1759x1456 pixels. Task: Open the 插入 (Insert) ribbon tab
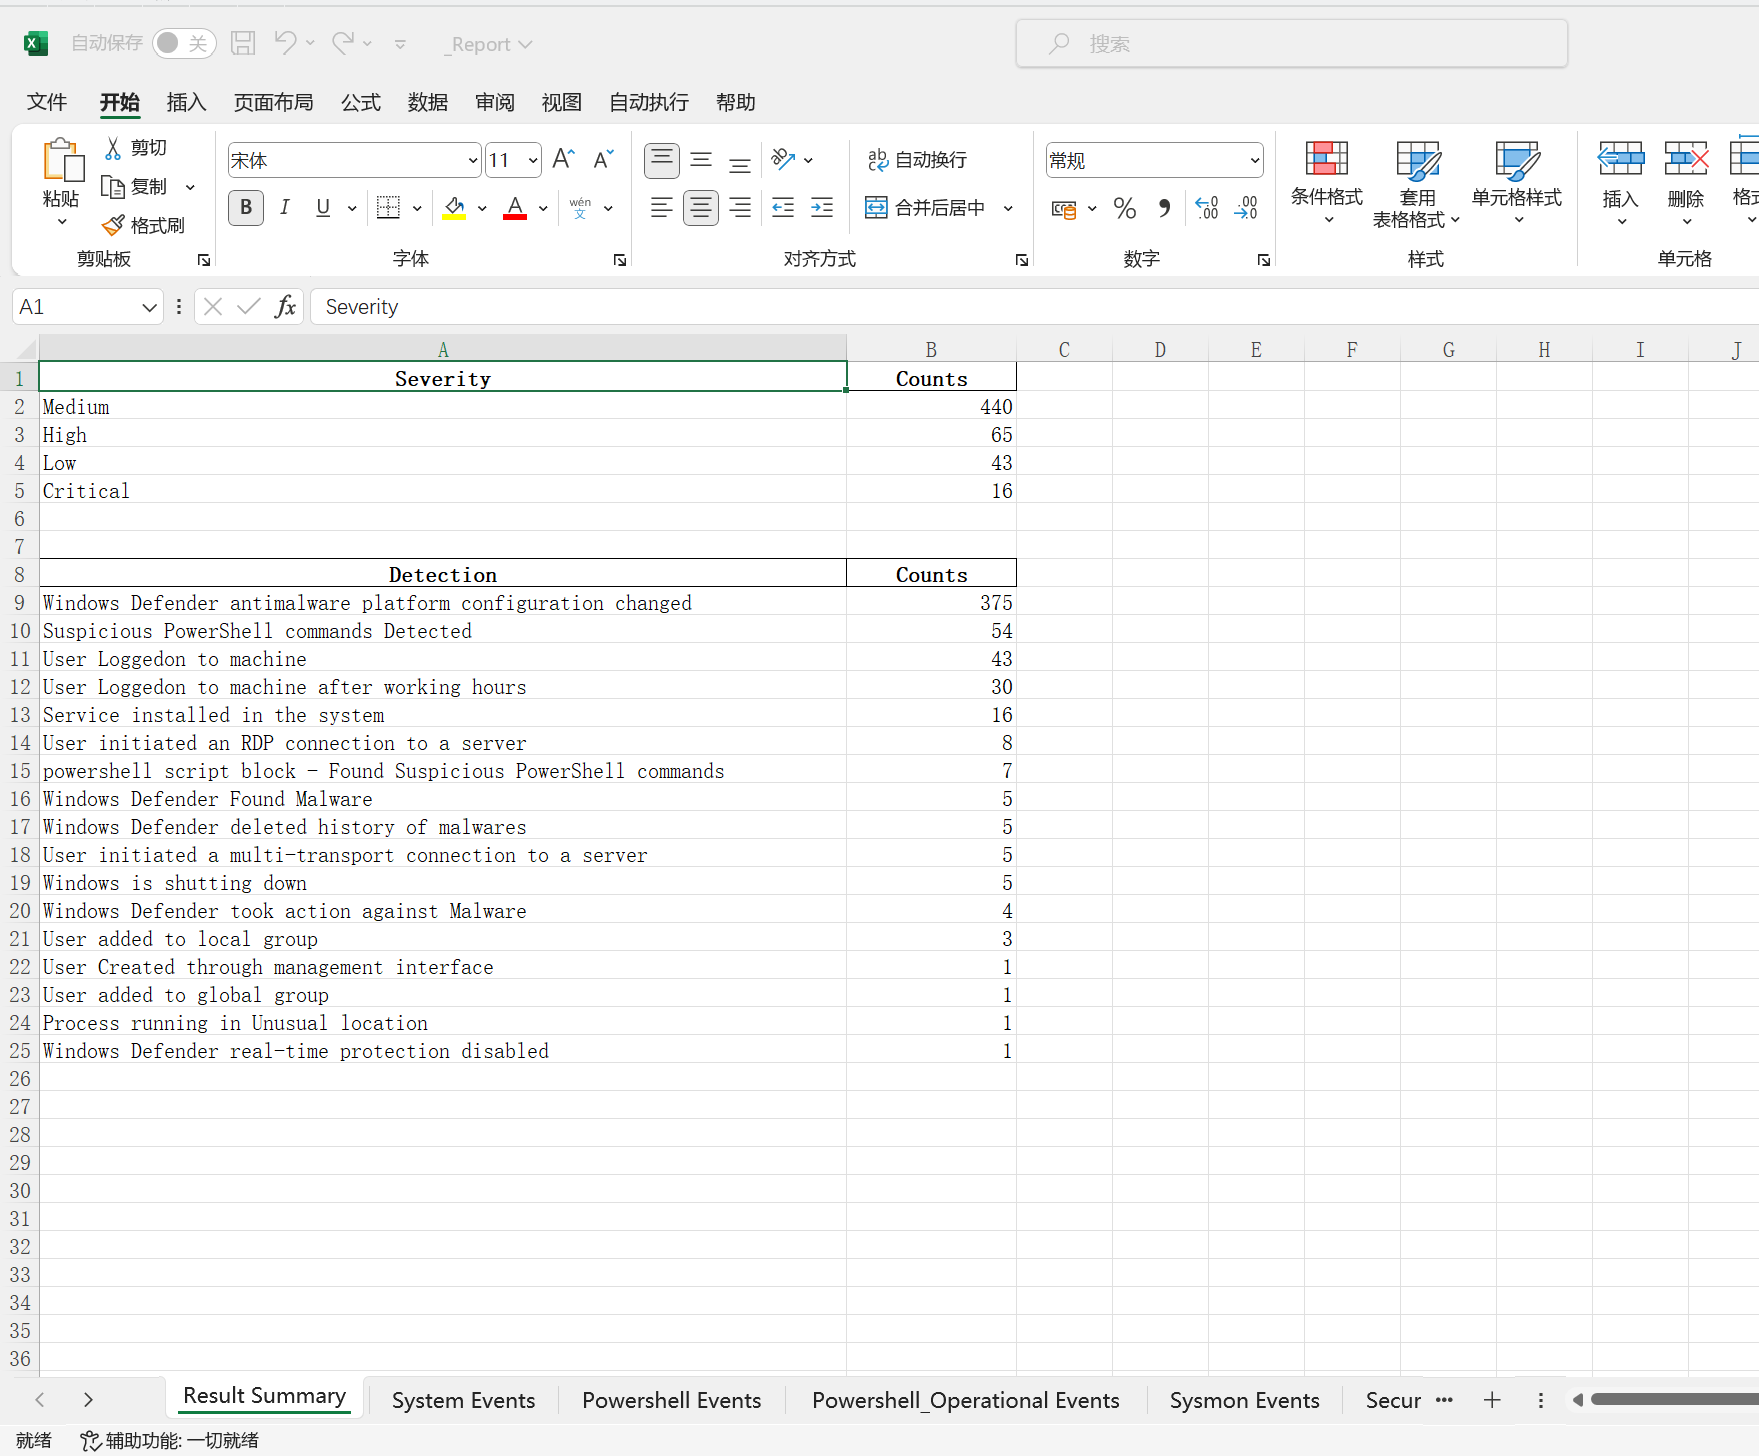click(x=186, y=102)
